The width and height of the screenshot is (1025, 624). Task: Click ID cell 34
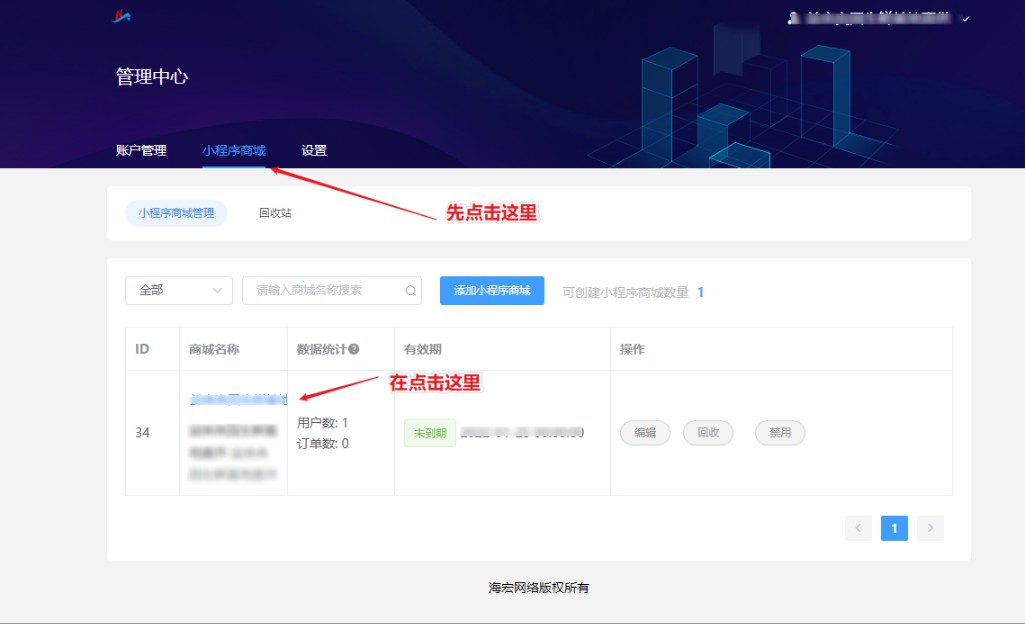(x=143, y=433)
